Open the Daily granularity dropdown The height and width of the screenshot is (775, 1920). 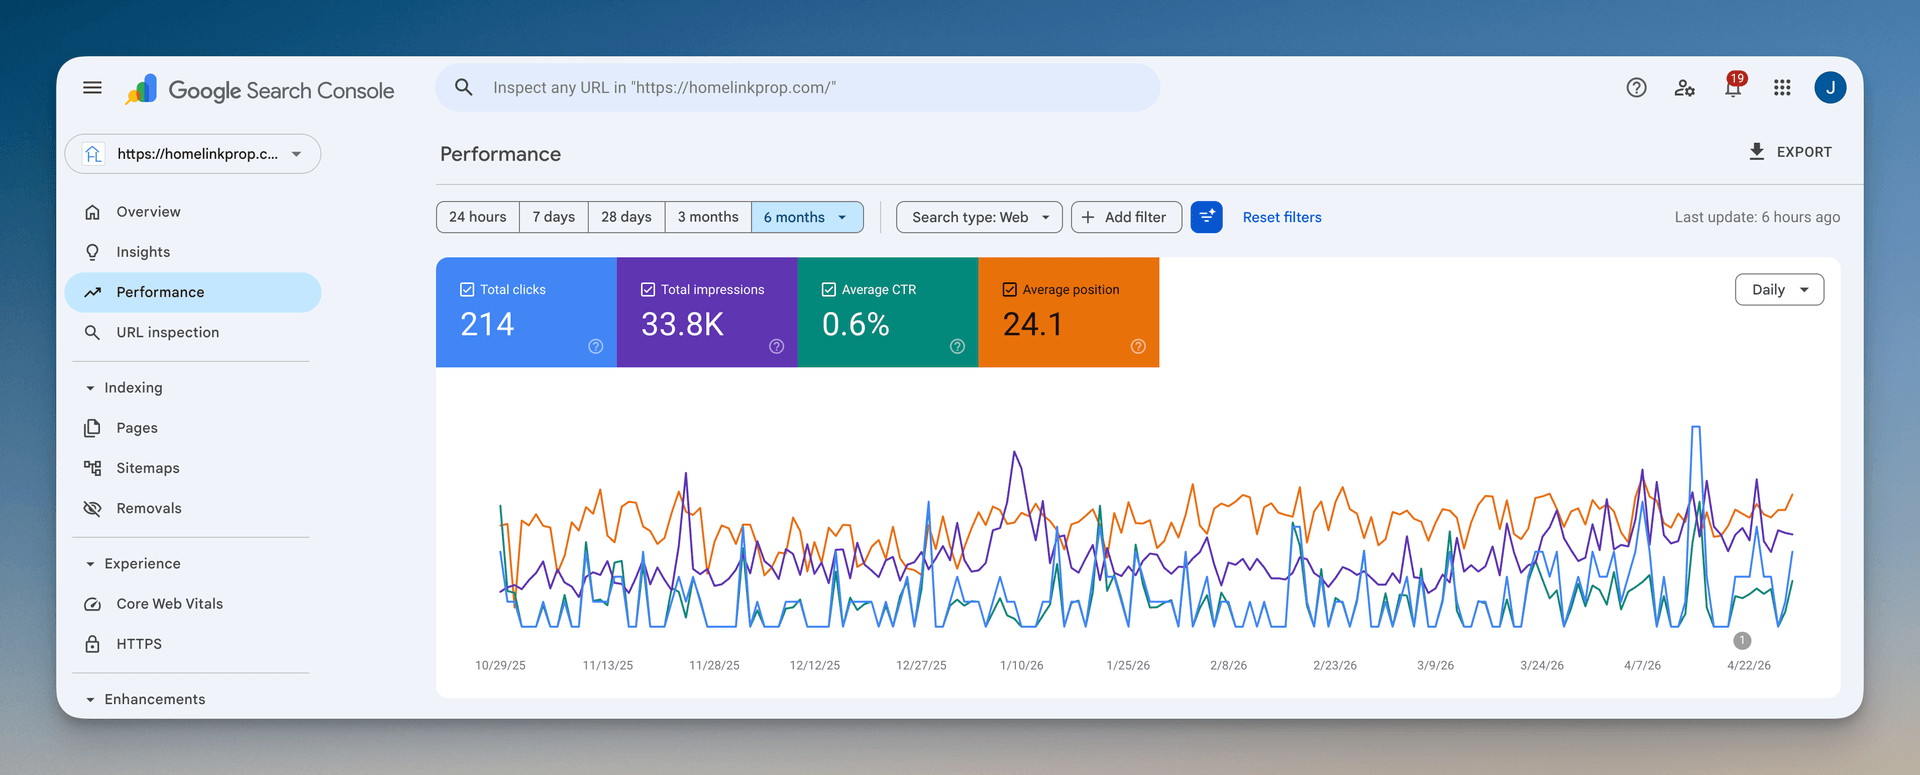coord(1779,290)
